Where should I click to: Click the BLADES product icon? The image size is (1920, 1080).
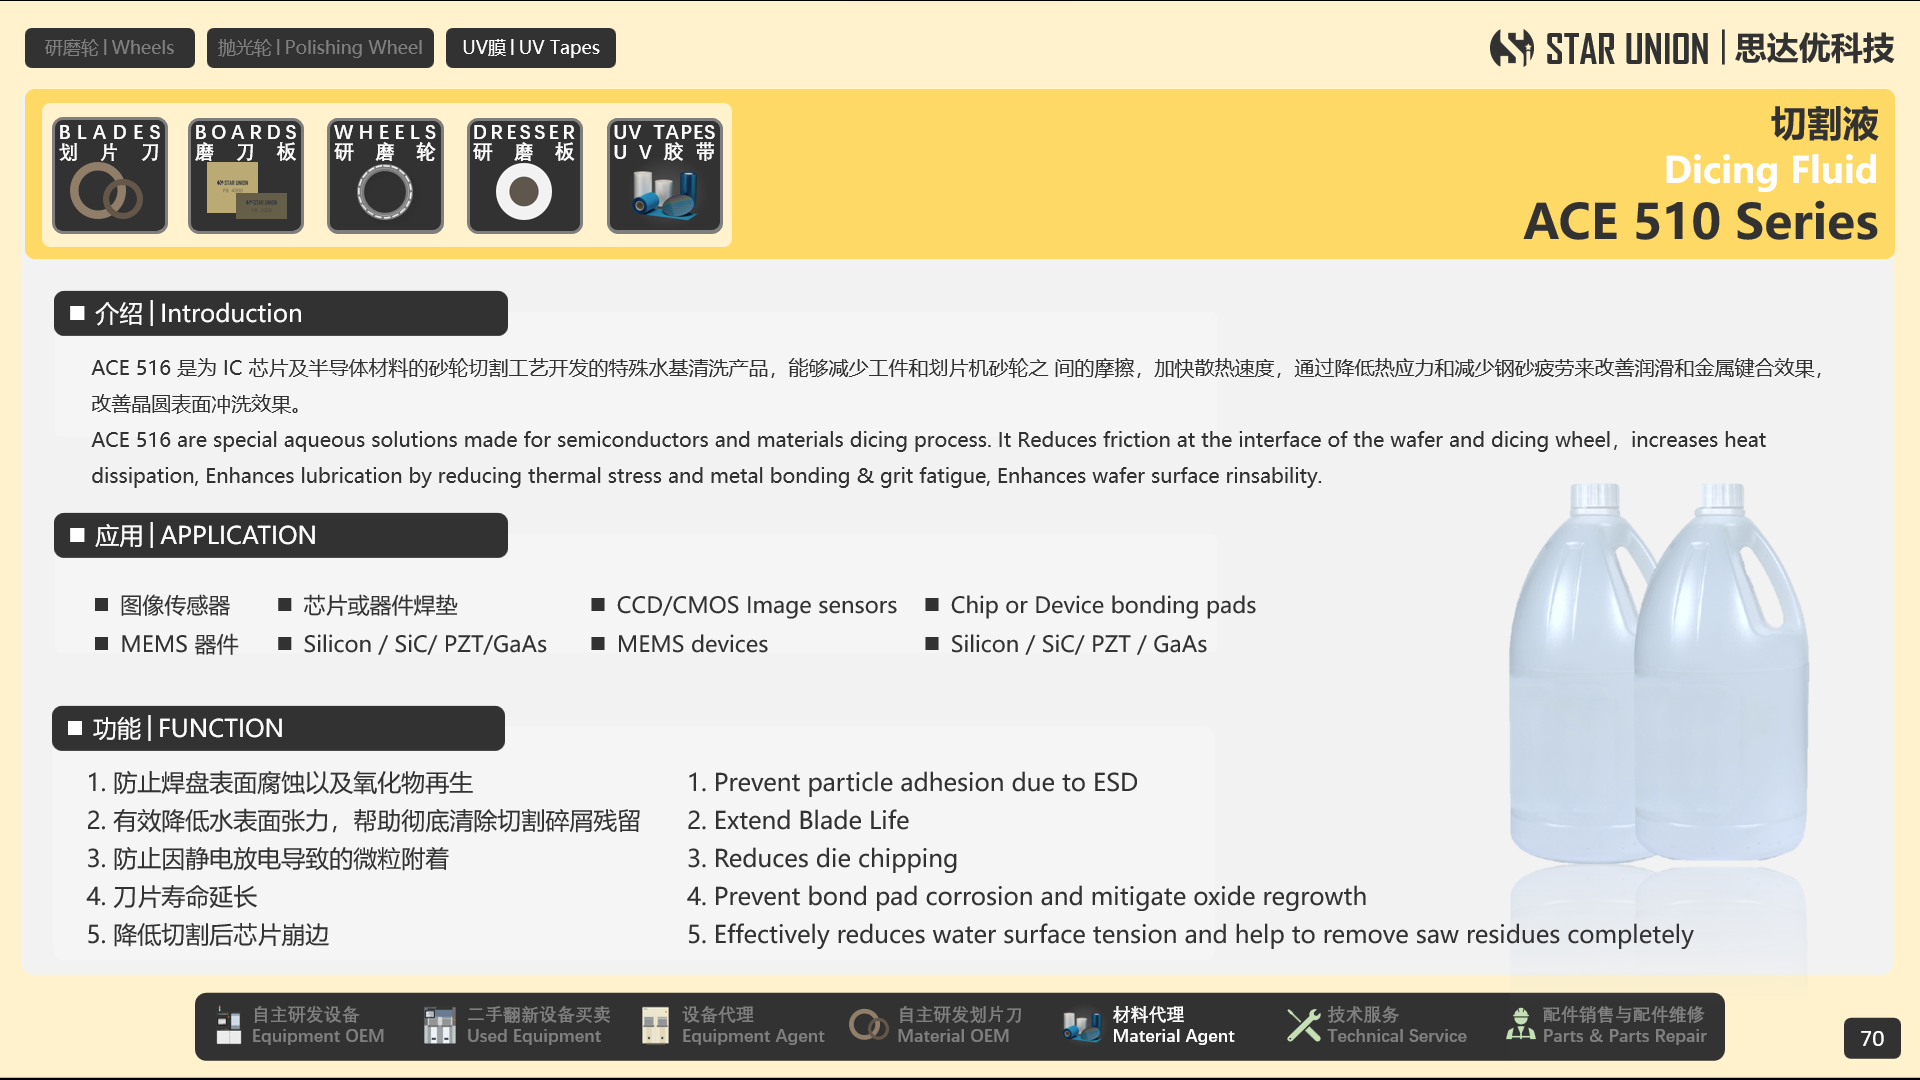click(x=110, y=176)
